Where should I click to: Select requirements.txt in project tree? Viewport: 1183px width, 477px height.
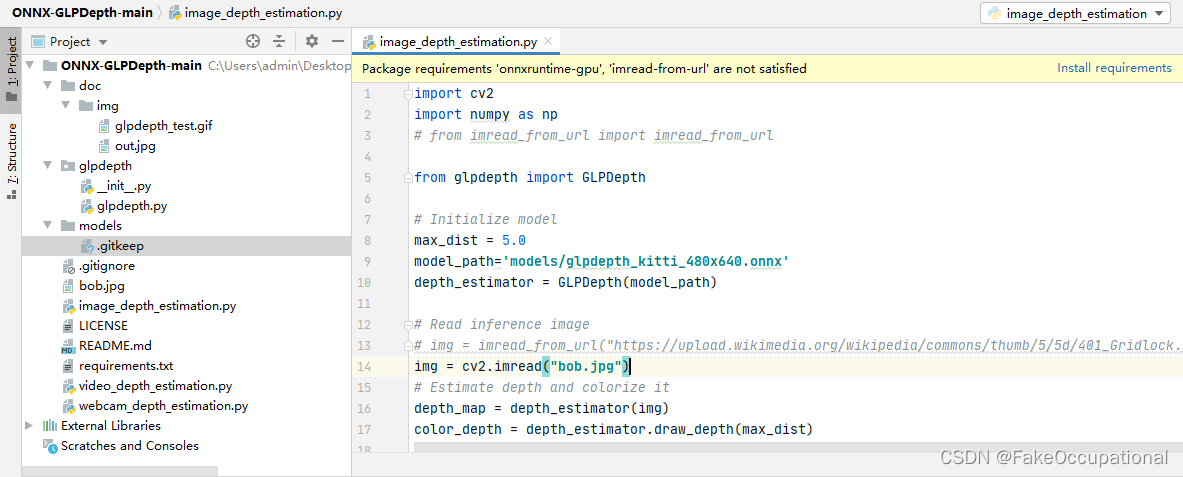[126, 366]
